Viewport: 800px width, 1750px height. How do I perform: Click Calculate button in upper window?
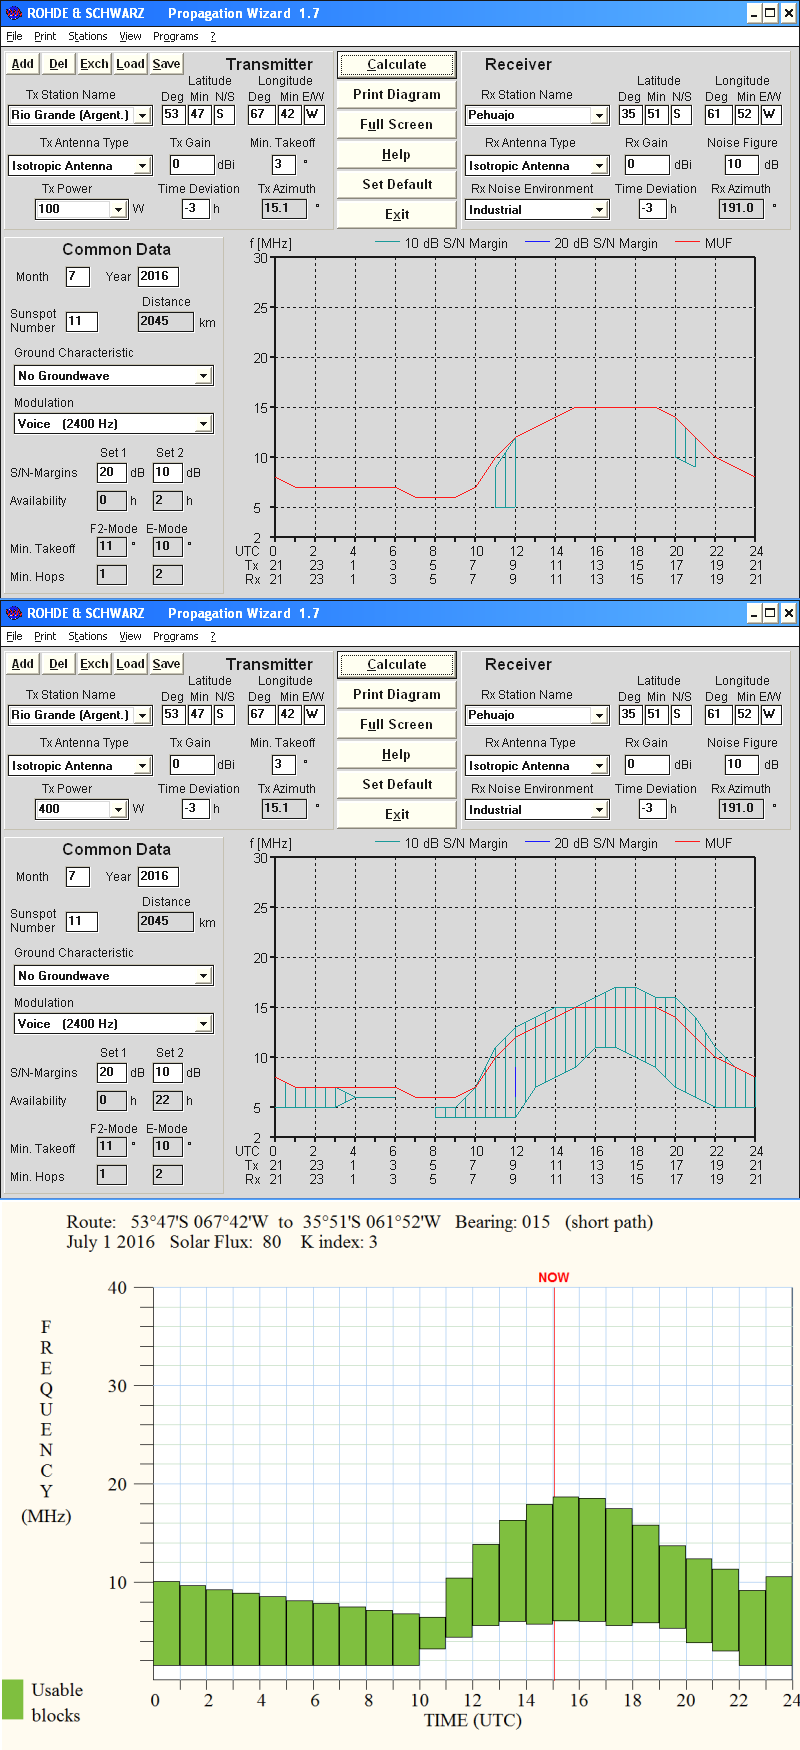coord(397,65)
